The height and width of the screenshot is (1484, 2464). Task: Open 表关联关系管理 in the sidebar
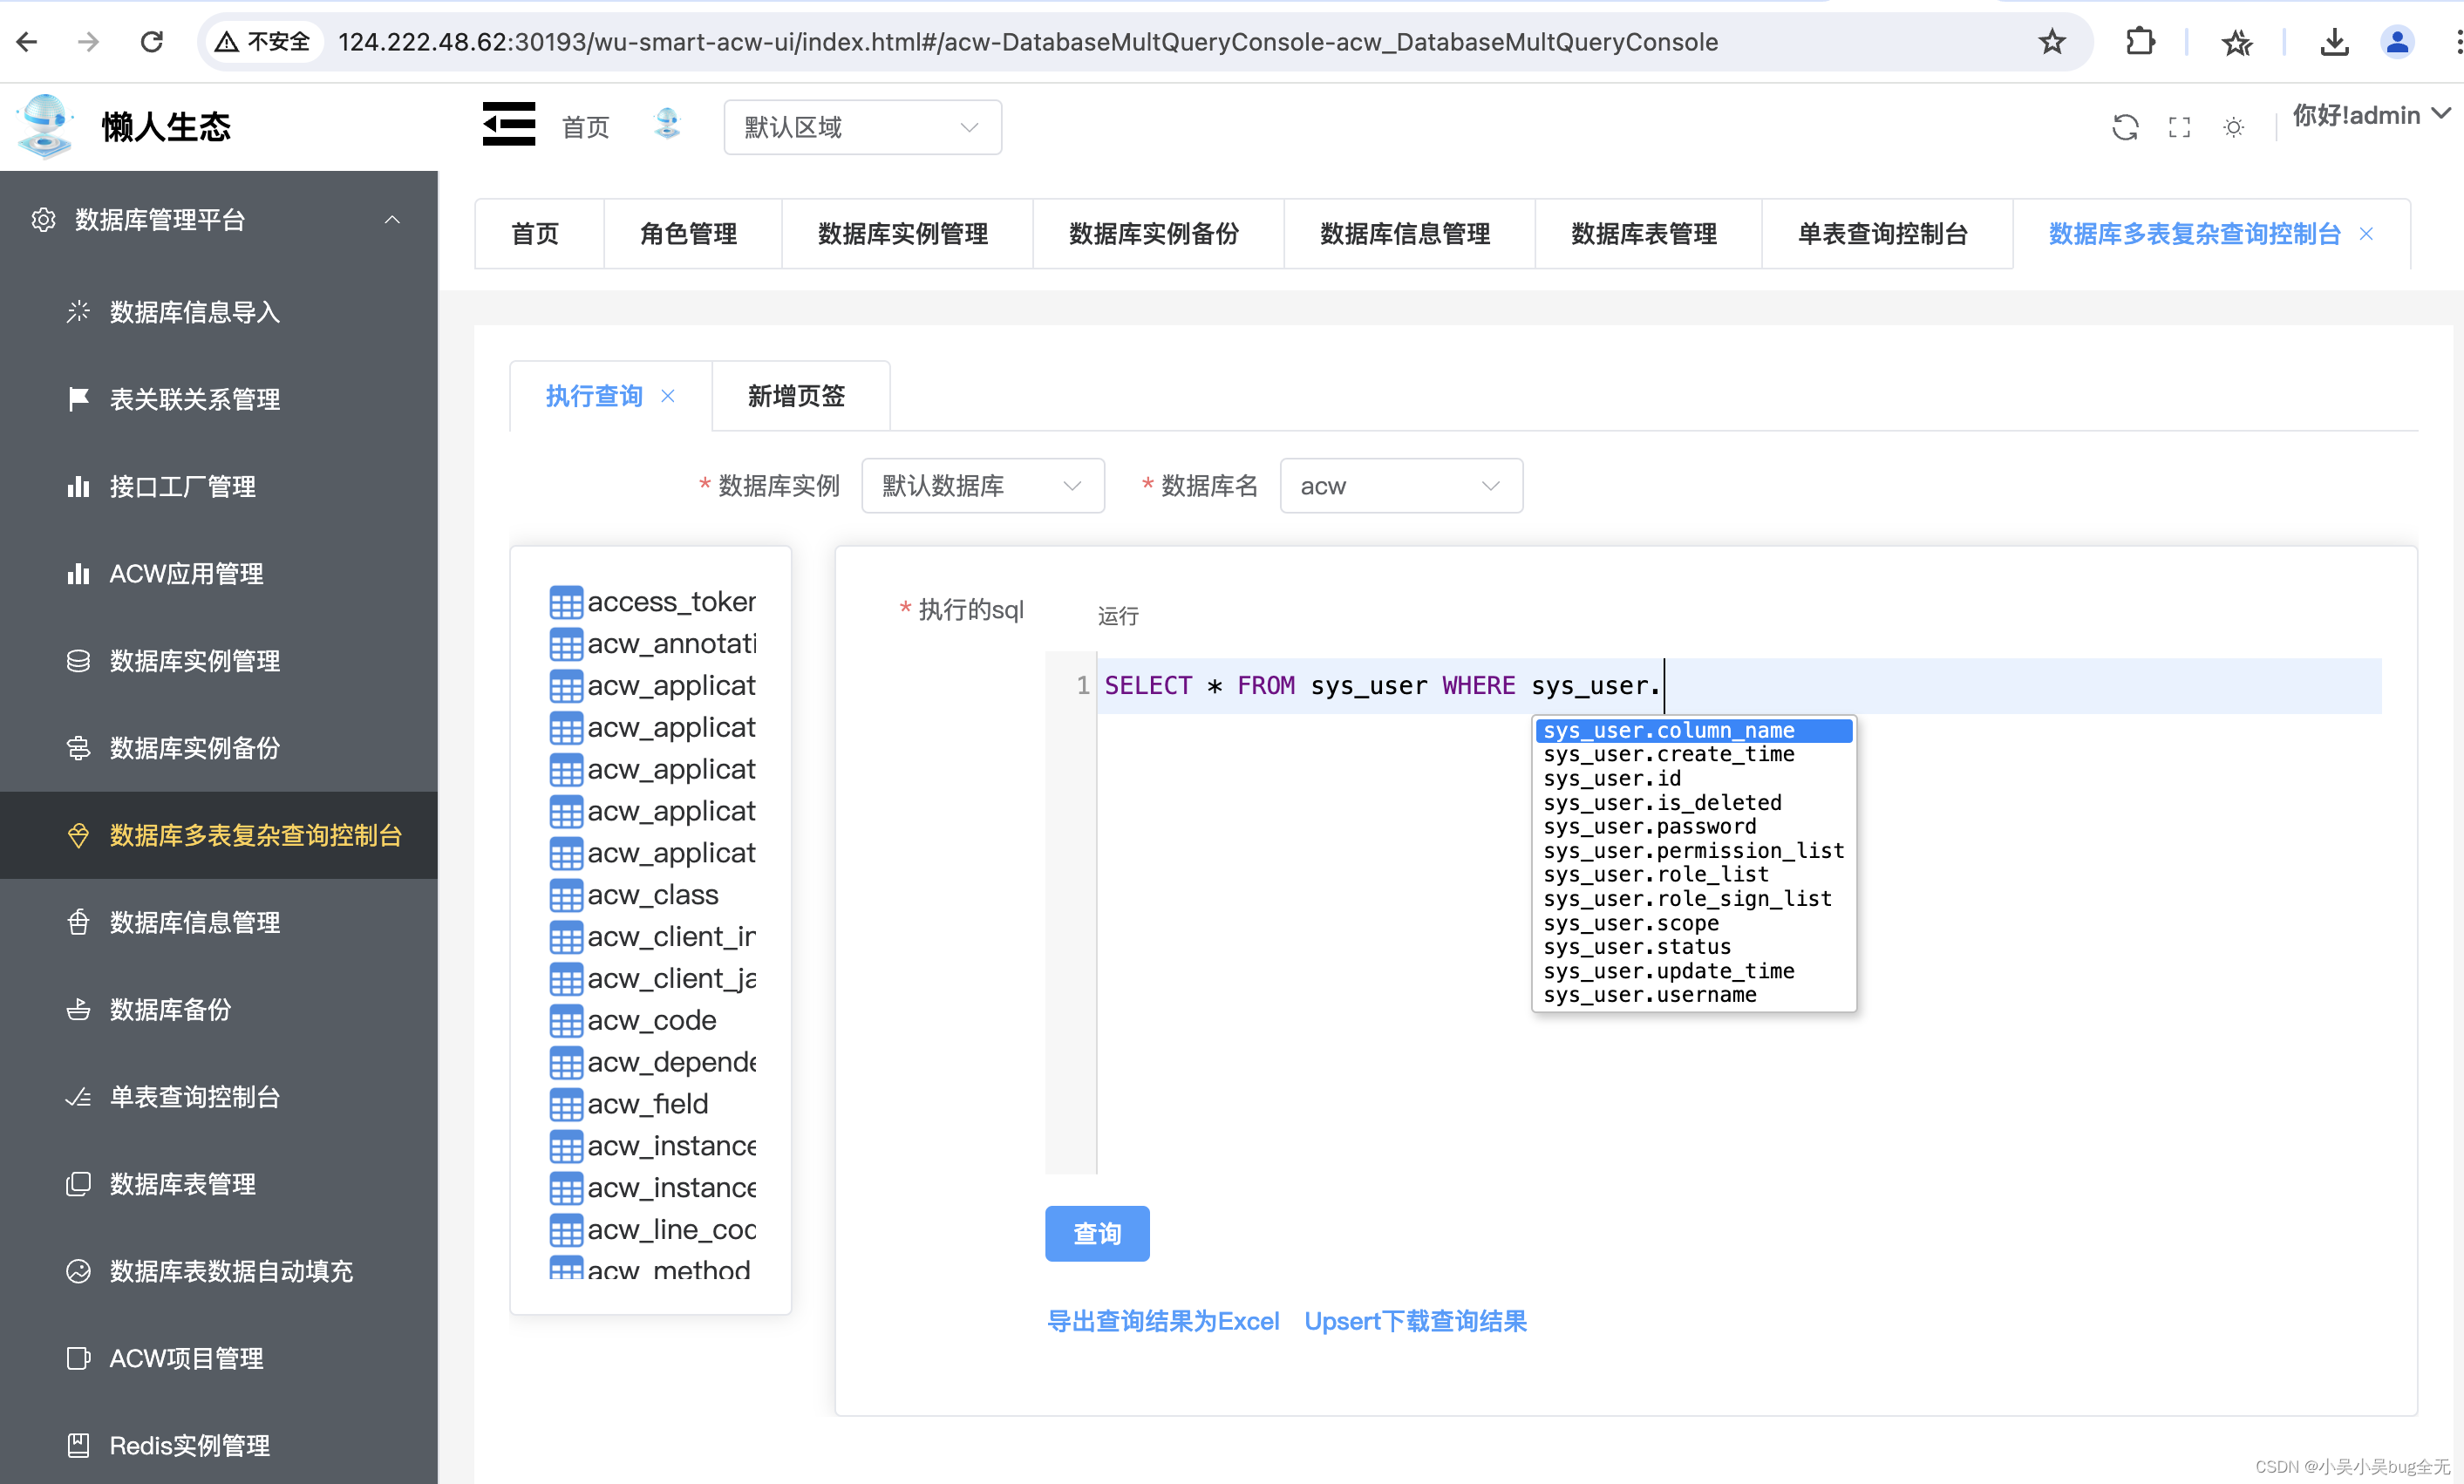(x=194, y=399)
